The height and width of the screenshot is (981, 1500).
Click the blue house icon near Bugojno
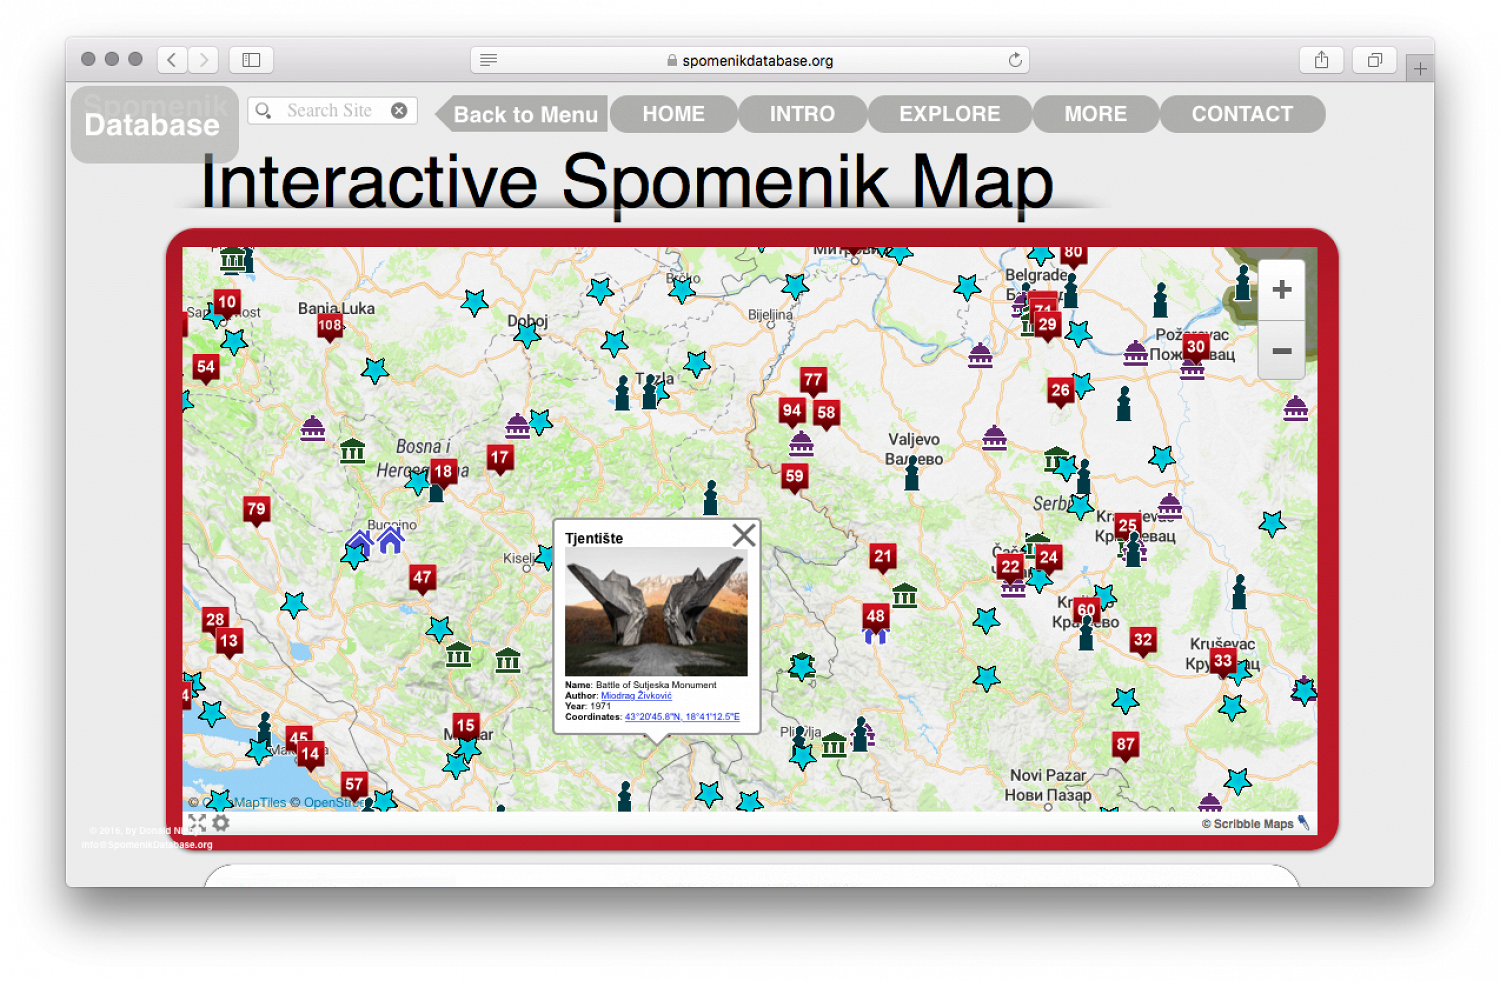[x=391, y=541]
